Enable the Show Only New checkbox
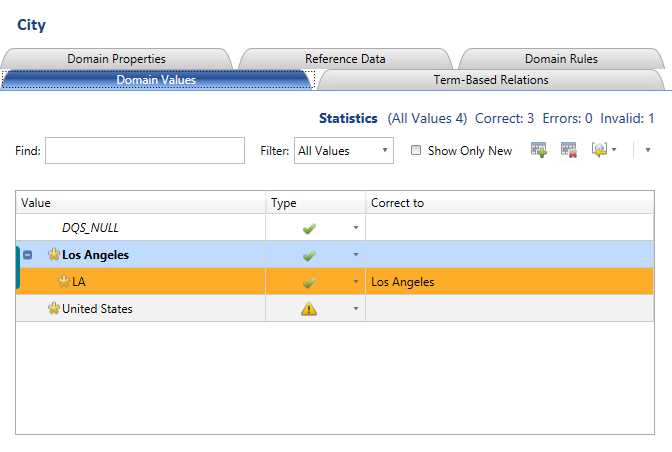 click(416, 151)
